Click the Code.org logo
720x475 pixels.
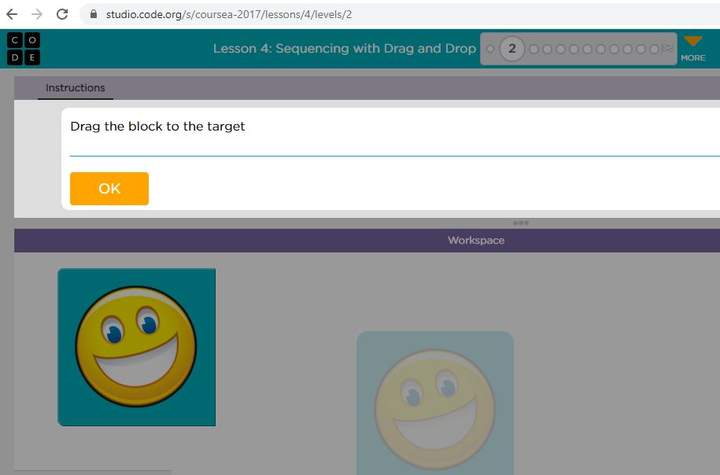point(24,48)
